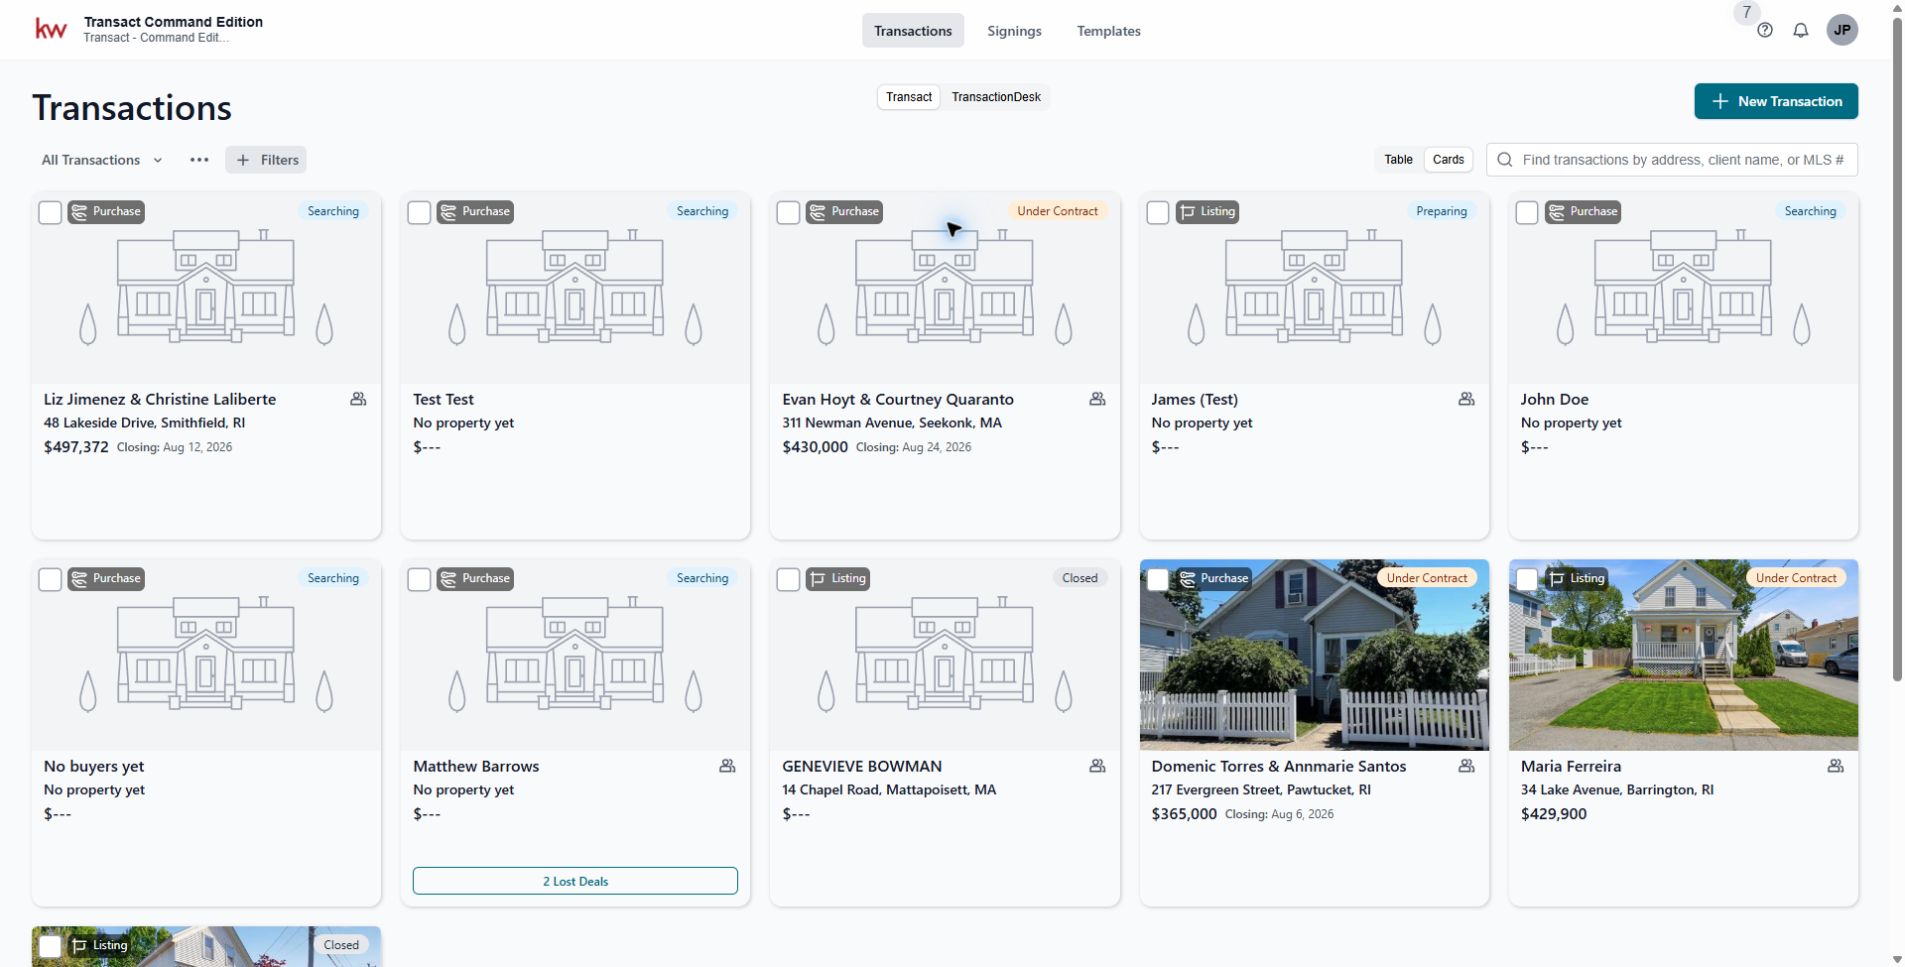Click the contacts icon on James (Test) card
Viewport: 1905px width, 967px height.
(1466, 399)
